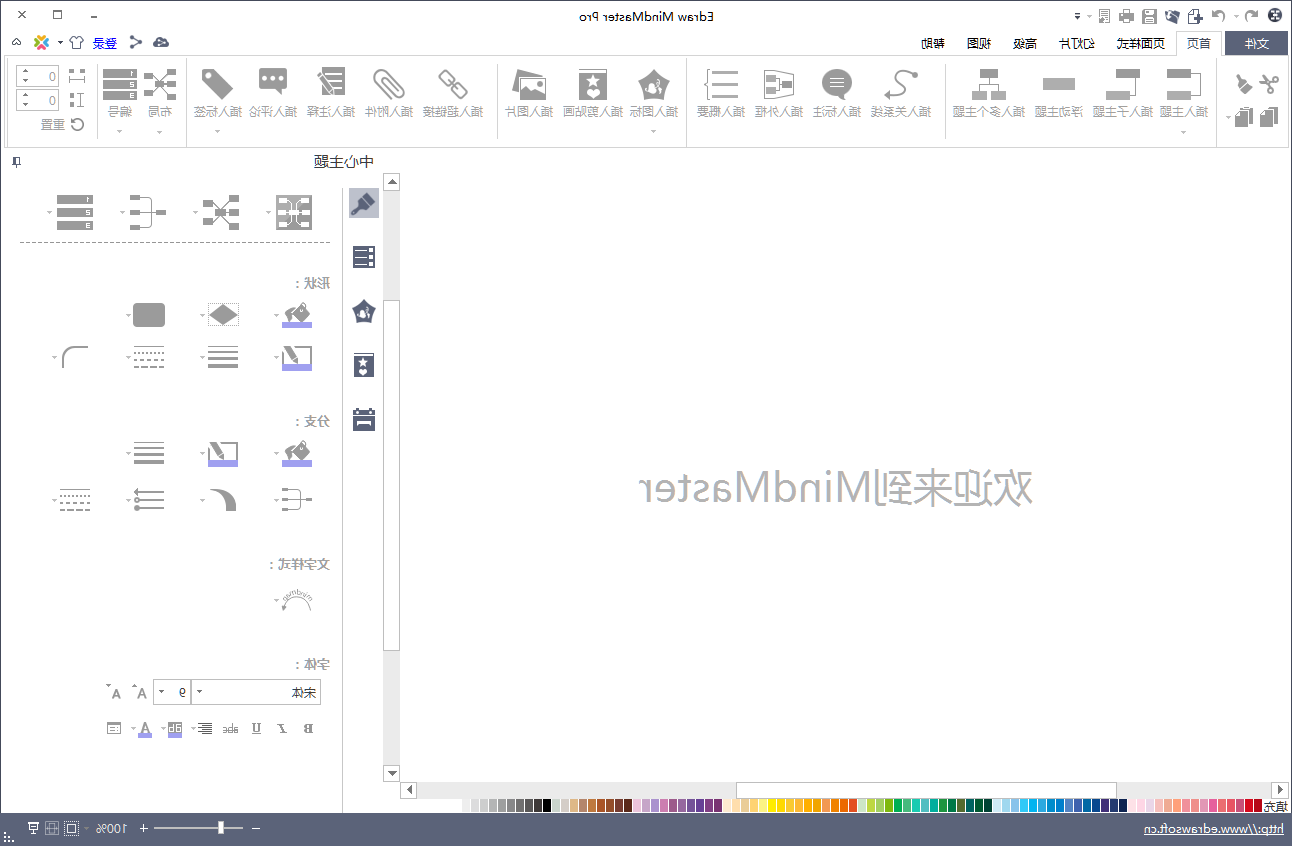Click the print icon in the title bar

[x=1126, y=15]
